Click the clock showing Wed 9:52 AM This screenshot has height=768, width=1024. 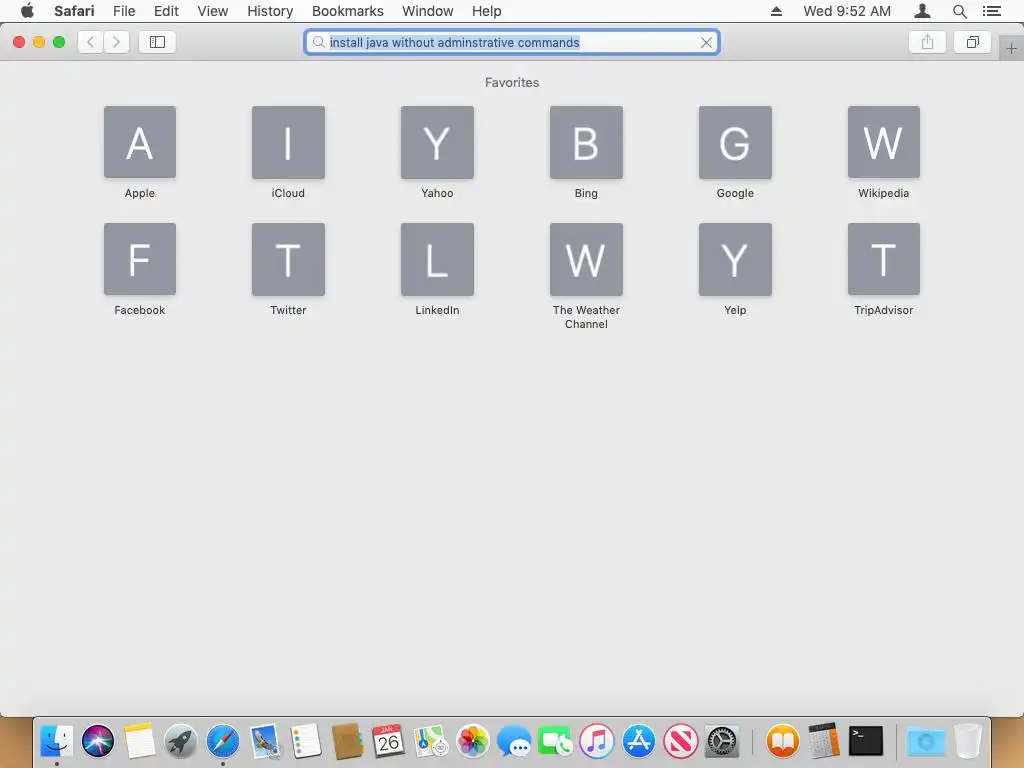tap(846, 11)
